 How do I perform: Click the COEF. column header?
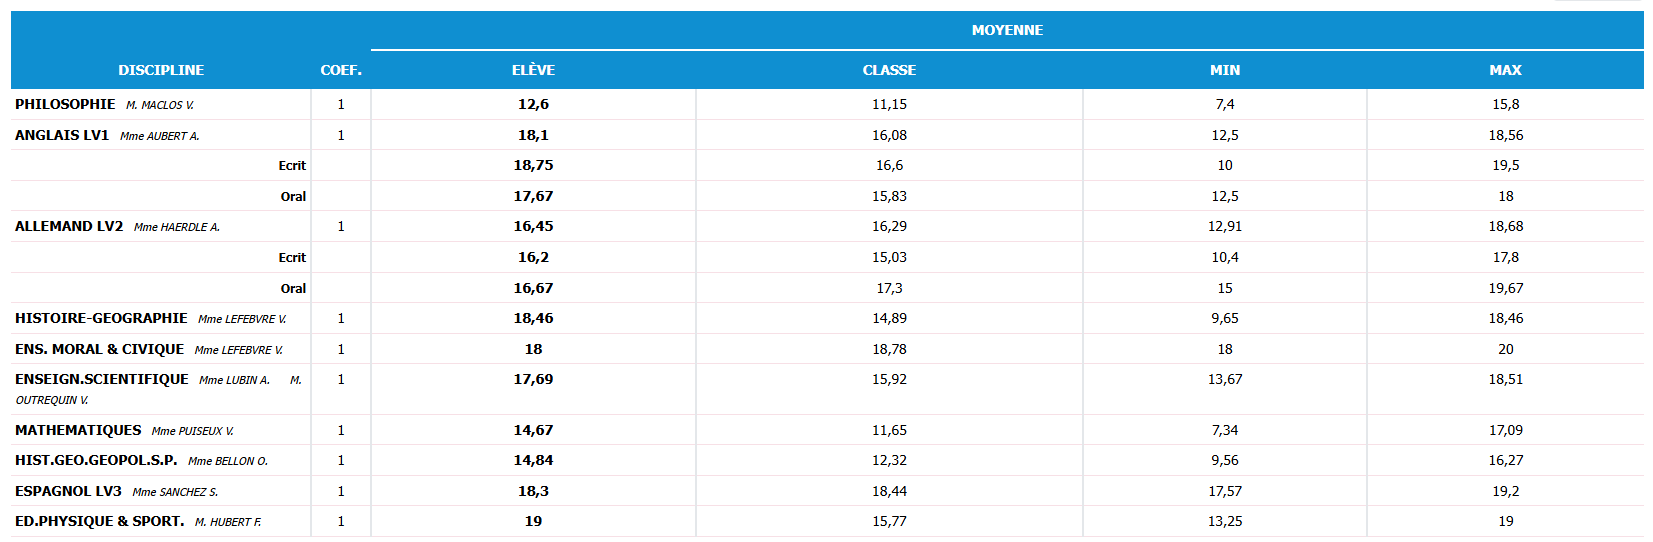[x=341, y=70]
